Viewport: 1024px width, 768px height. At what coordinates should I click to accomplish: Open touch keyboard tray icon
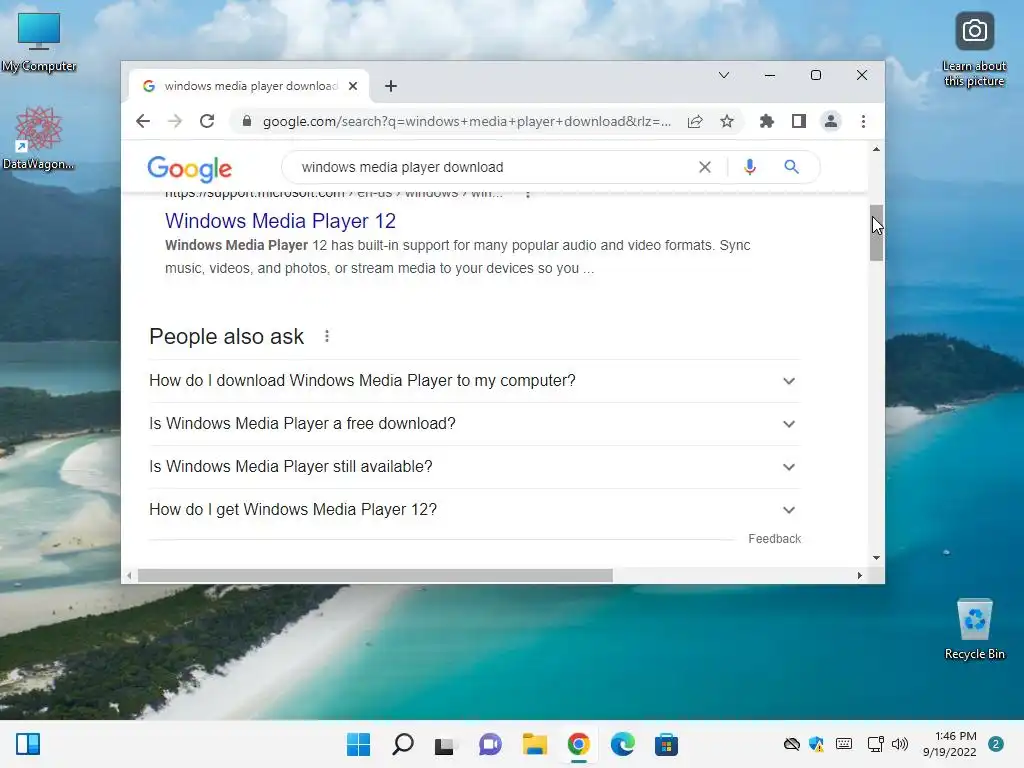tap(844, 744)
